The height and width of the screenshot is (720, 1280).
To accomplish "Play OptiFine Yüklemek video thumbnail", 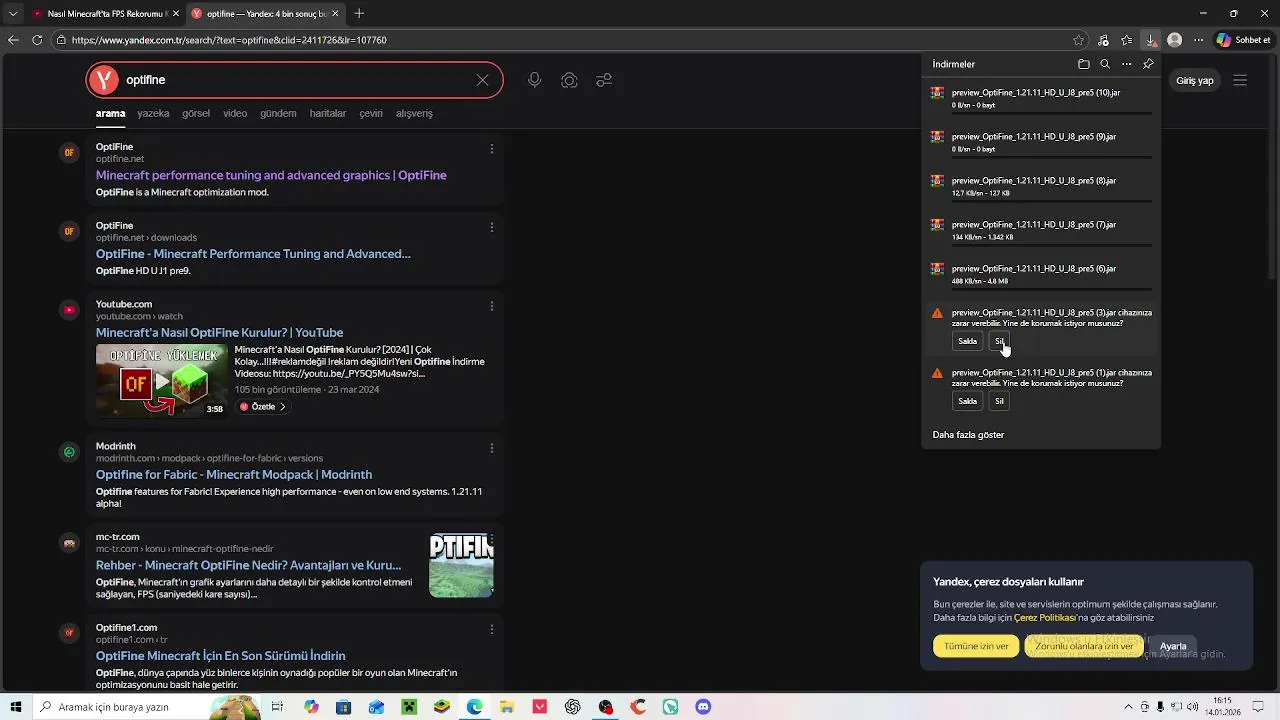I will (x=162, y=380).
